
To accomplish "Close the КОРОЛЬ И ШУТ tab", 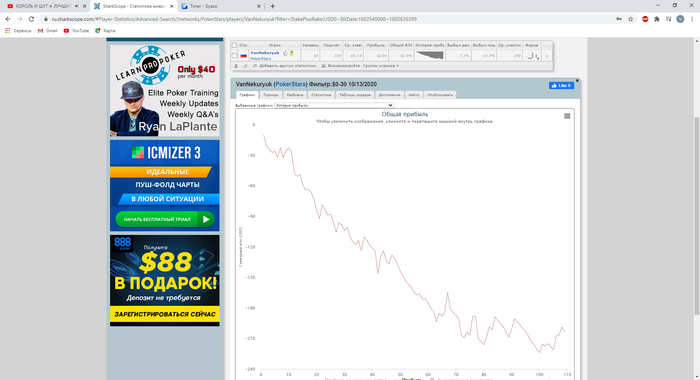I will [84, 6].
